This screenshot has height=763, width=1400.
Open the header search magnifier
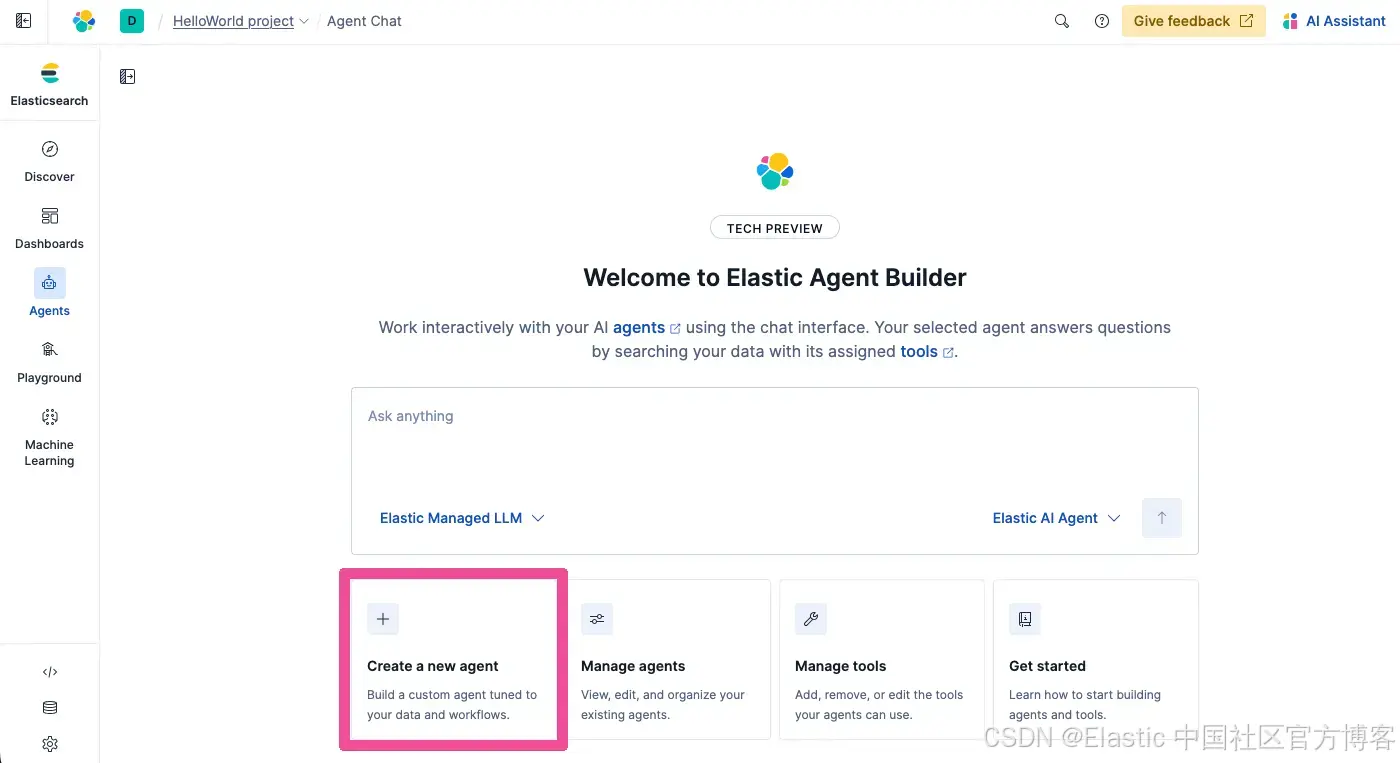click(1062, 21)
